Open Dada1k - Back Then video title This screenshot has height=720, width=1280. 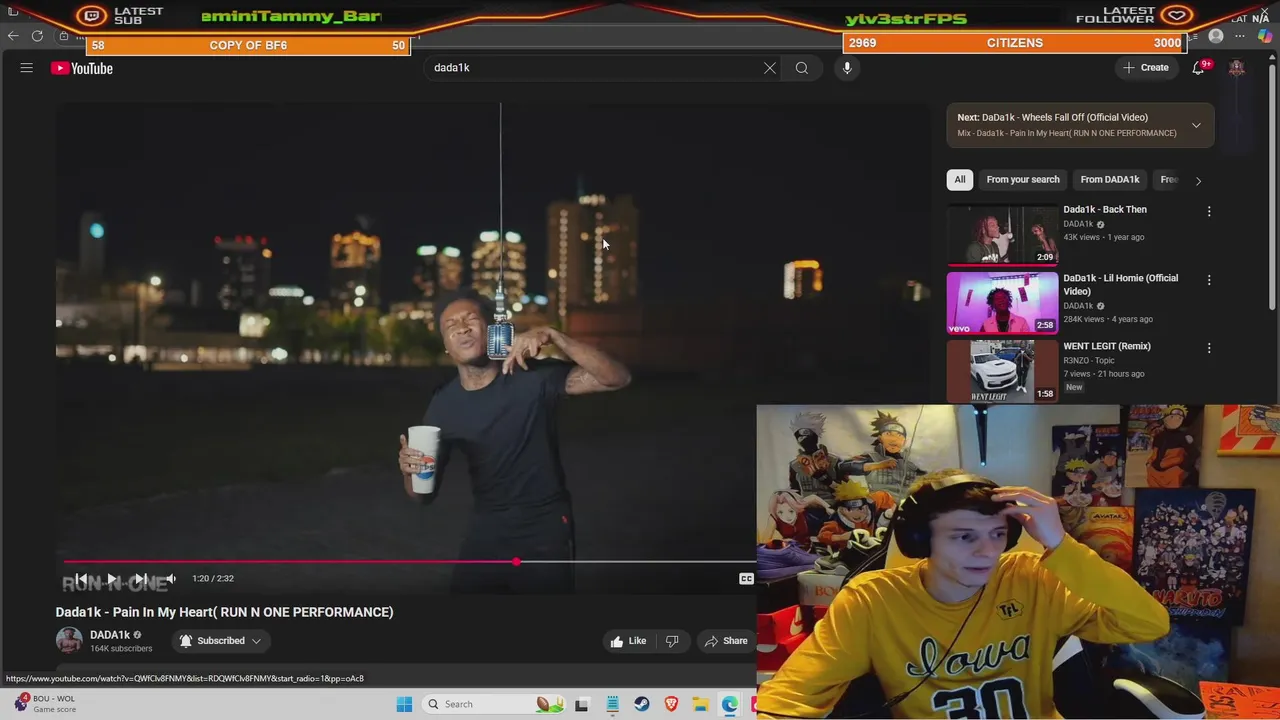[x=1105, y=209]
